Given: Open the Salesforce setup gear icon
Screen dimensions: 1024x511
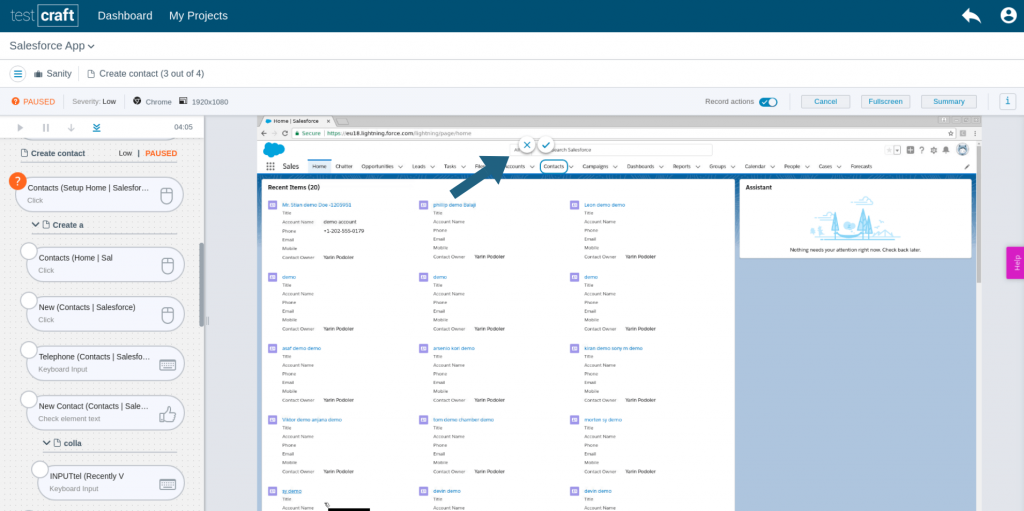Looking at the screenshot, I should [934, 150].
